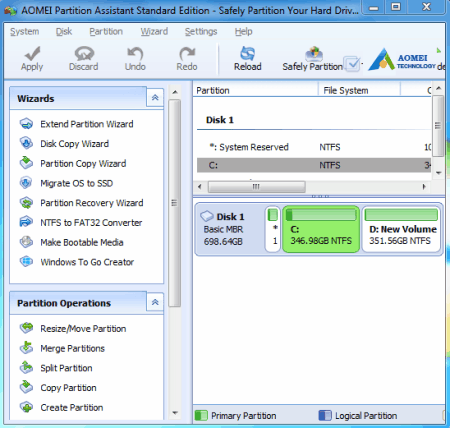The width and height of the screenshot is (450, 428).
Task: Click the Safely Partition toolbar icon
Action: point(314,54)
